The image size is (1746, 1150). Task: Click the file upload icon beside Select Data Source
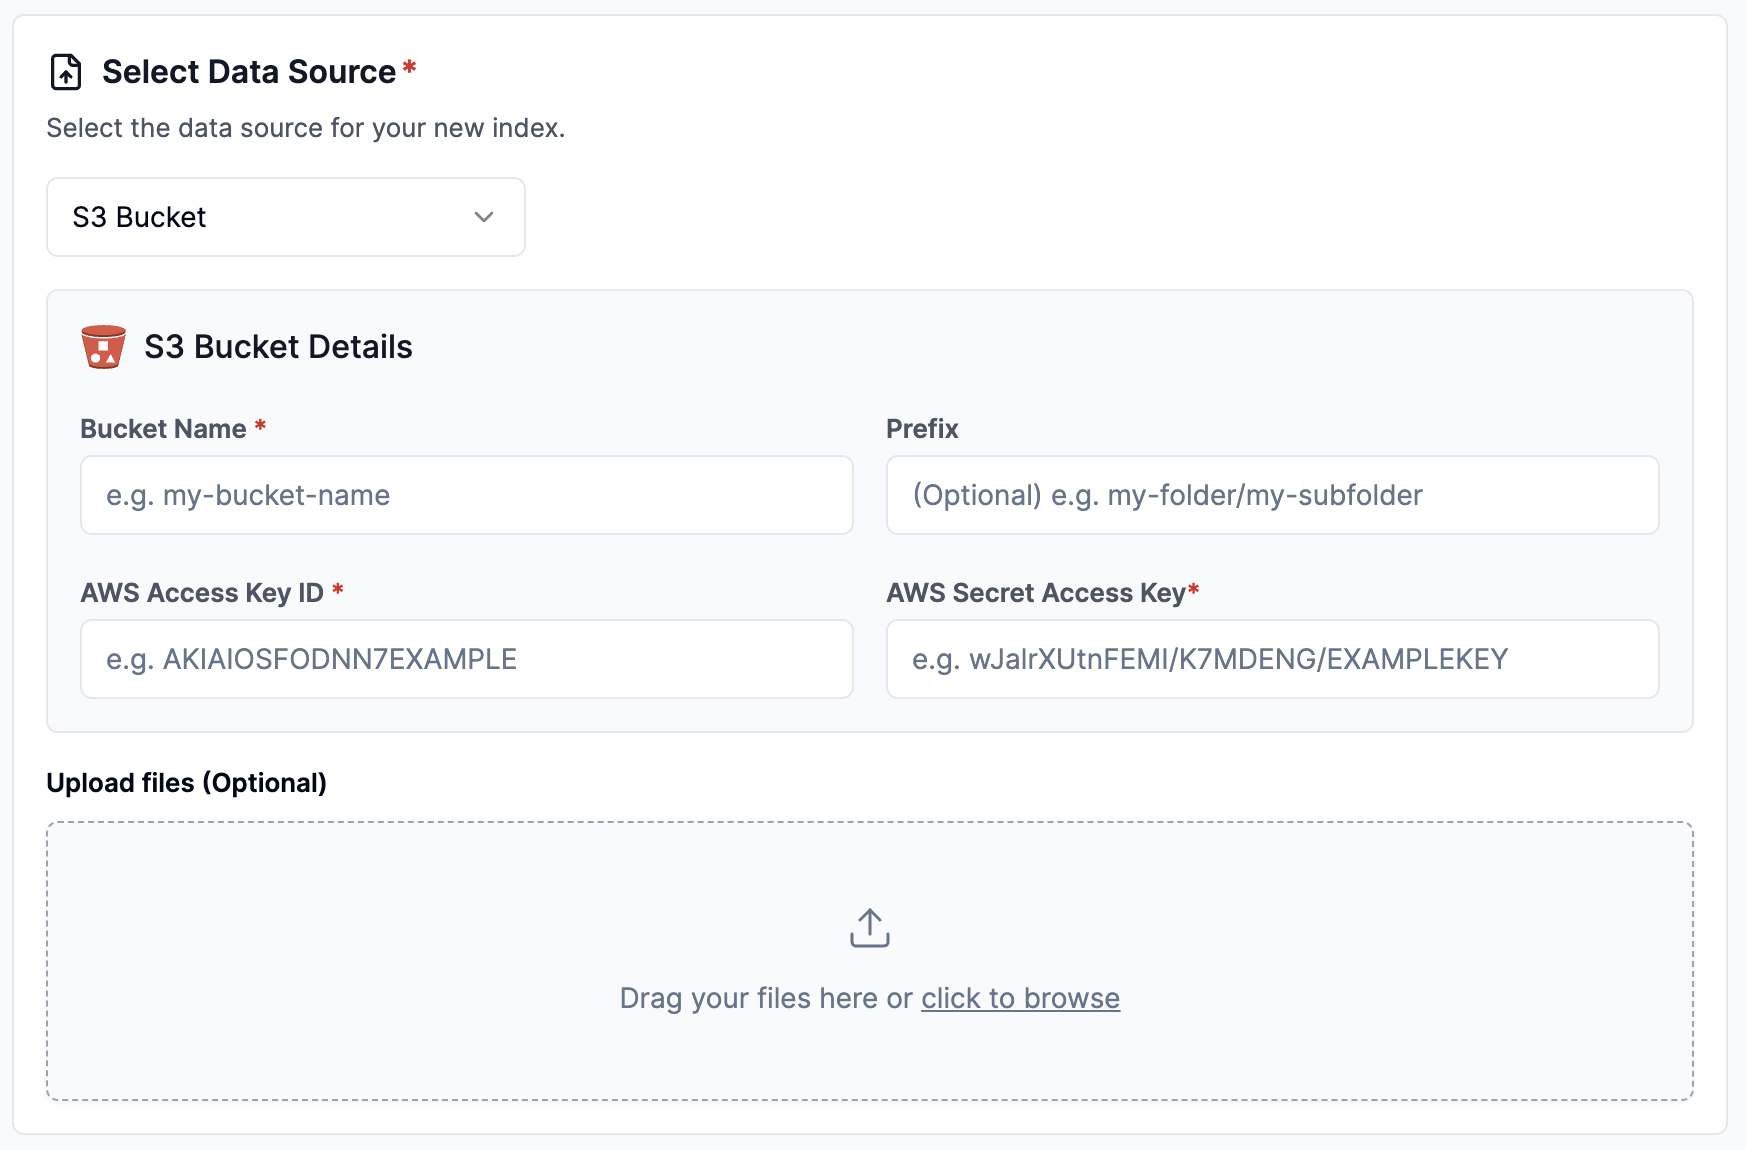pos(66,72)
